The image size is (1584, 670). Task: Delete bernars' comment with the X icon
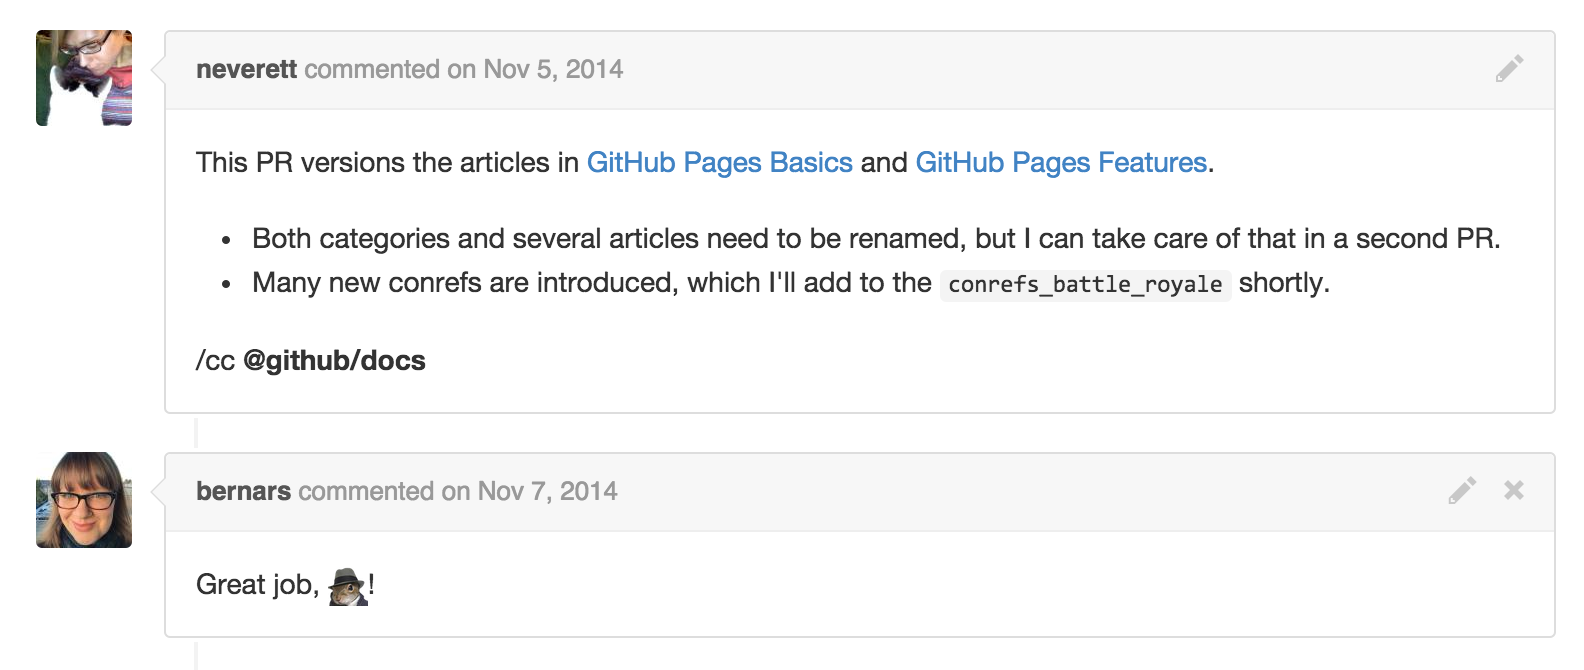tap(1514, 490)
